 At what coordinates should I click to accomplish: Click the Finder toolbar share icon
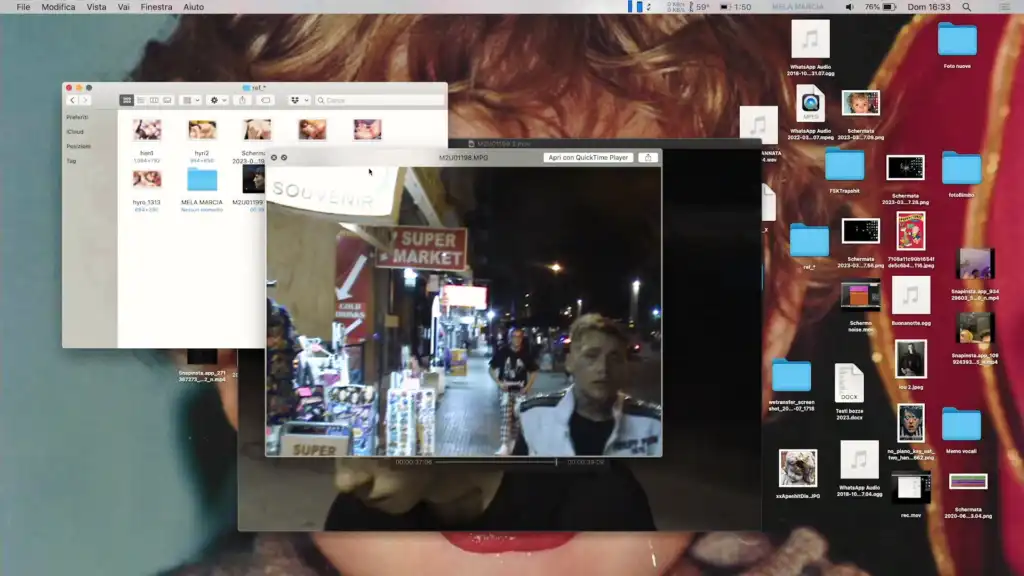click(243, 101)
